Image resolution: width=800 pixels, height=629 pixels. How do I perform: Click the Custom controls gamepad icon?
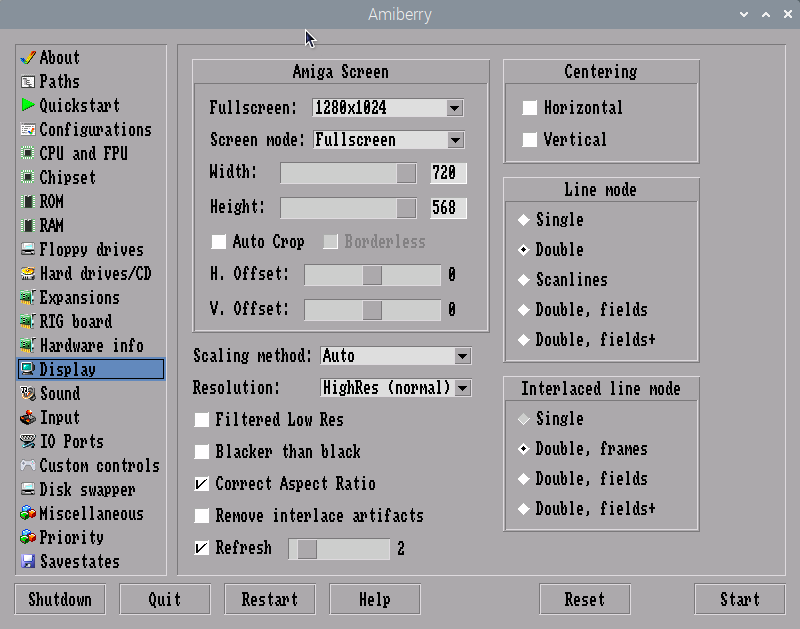(28, 465)
